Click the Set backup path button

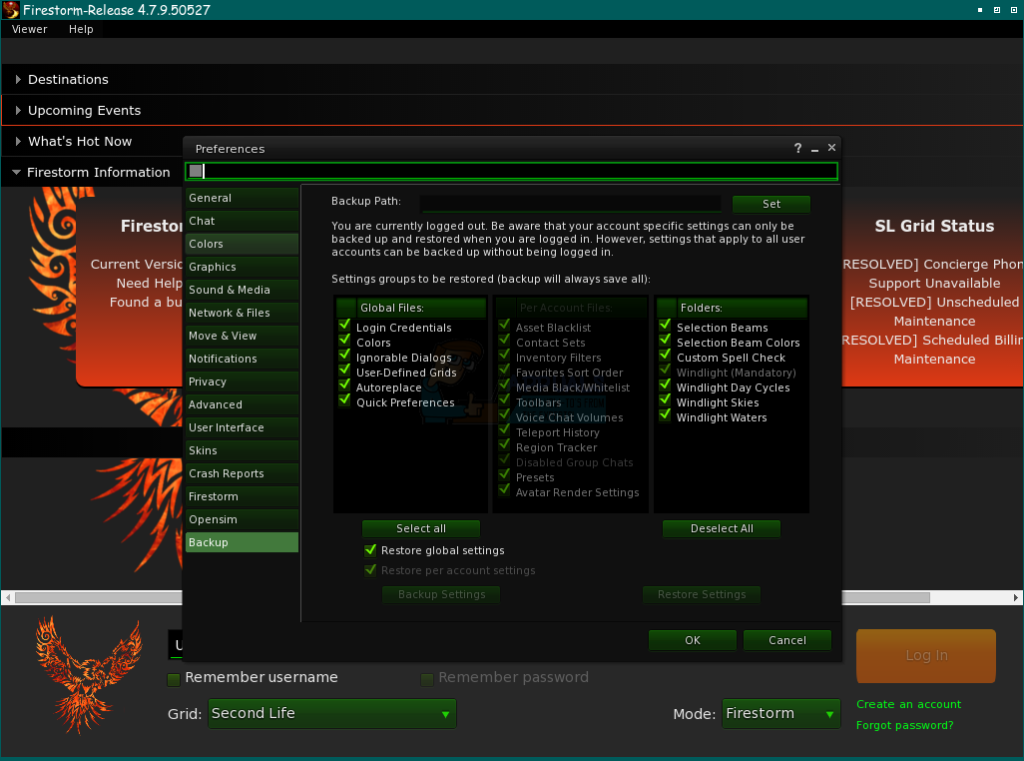[x=771, y=204]
